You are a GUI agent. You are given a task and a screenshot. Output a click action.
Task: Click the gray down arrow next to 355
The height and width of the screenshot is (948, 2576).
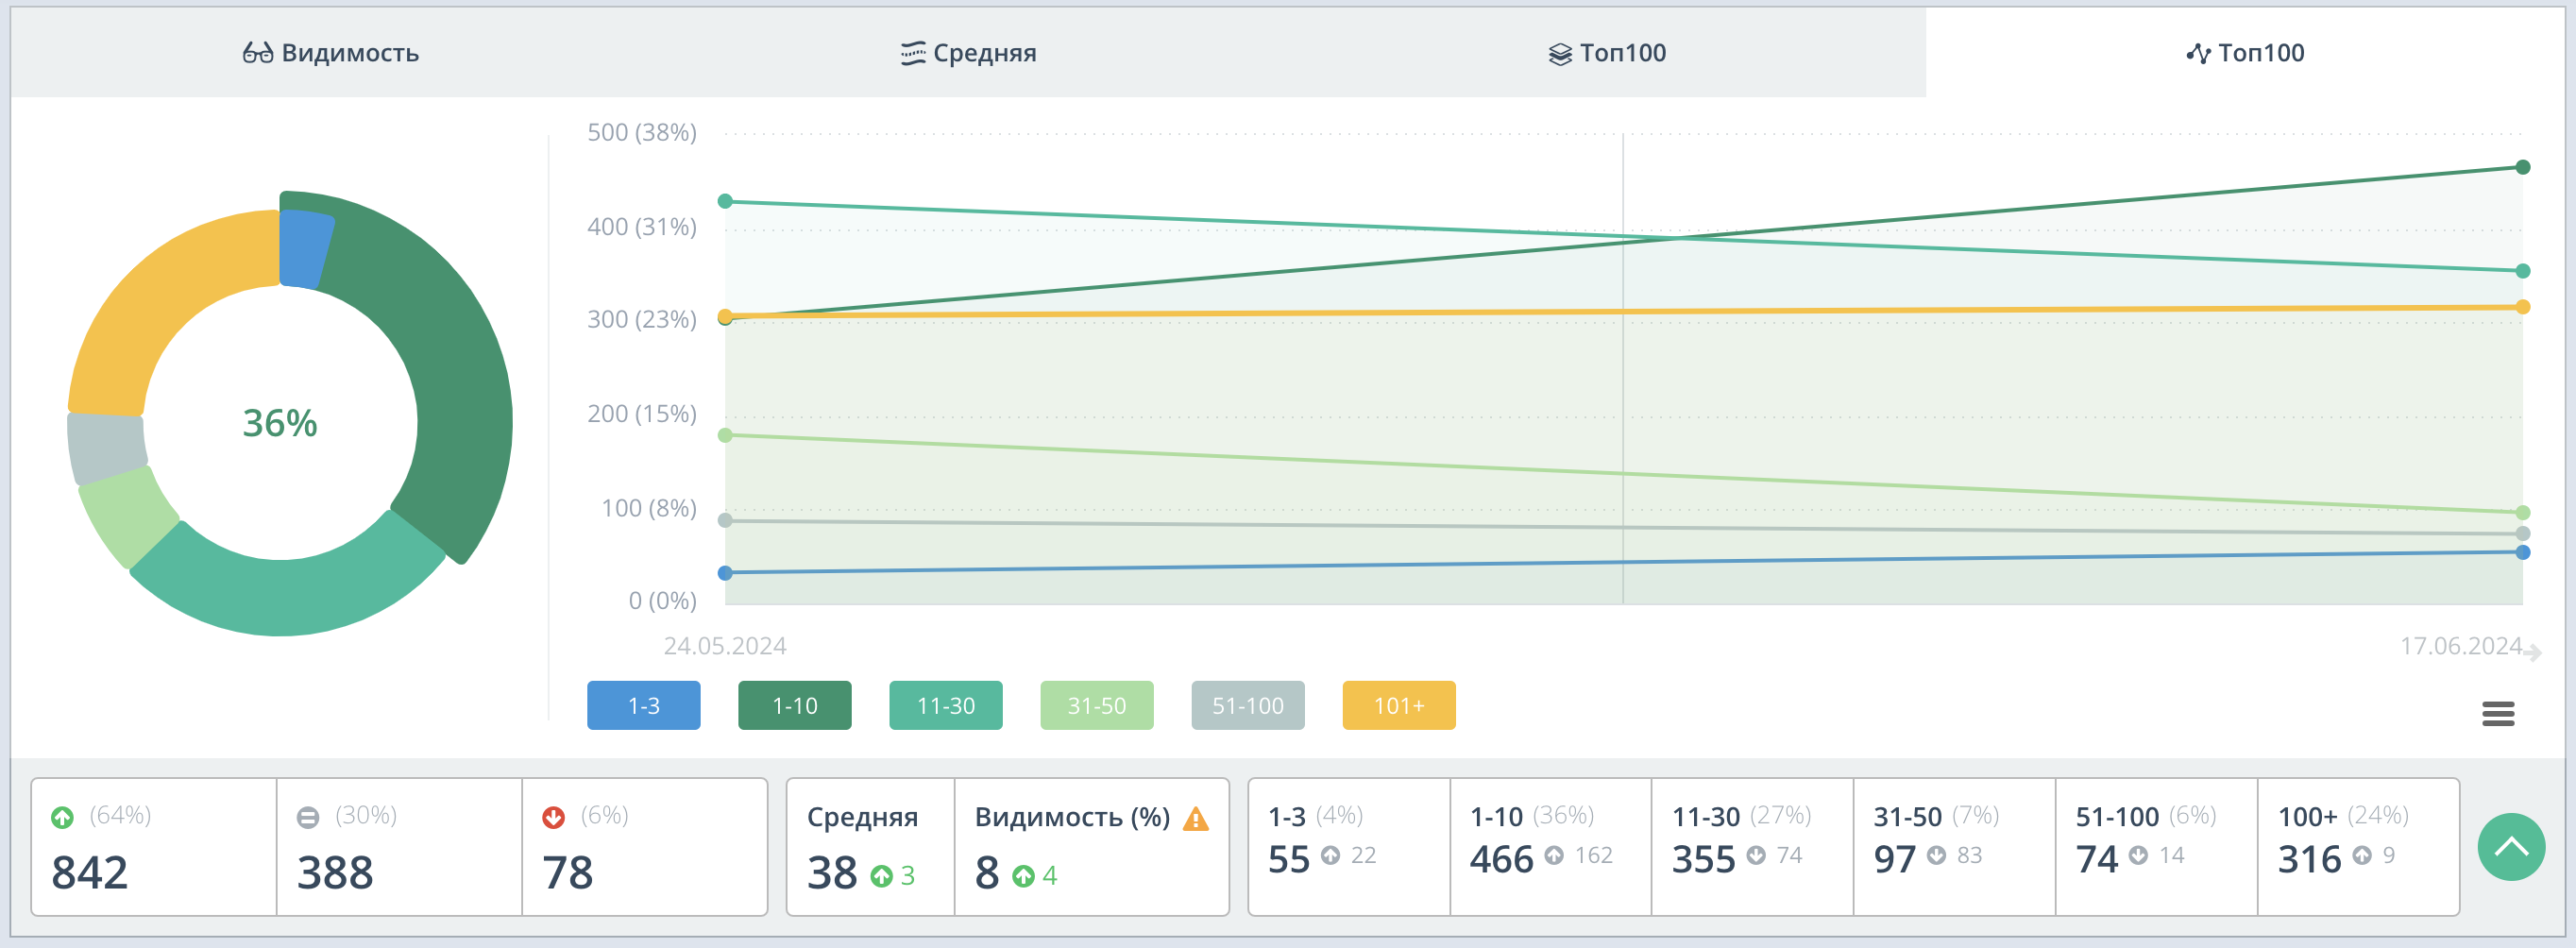pos(1756,855)
